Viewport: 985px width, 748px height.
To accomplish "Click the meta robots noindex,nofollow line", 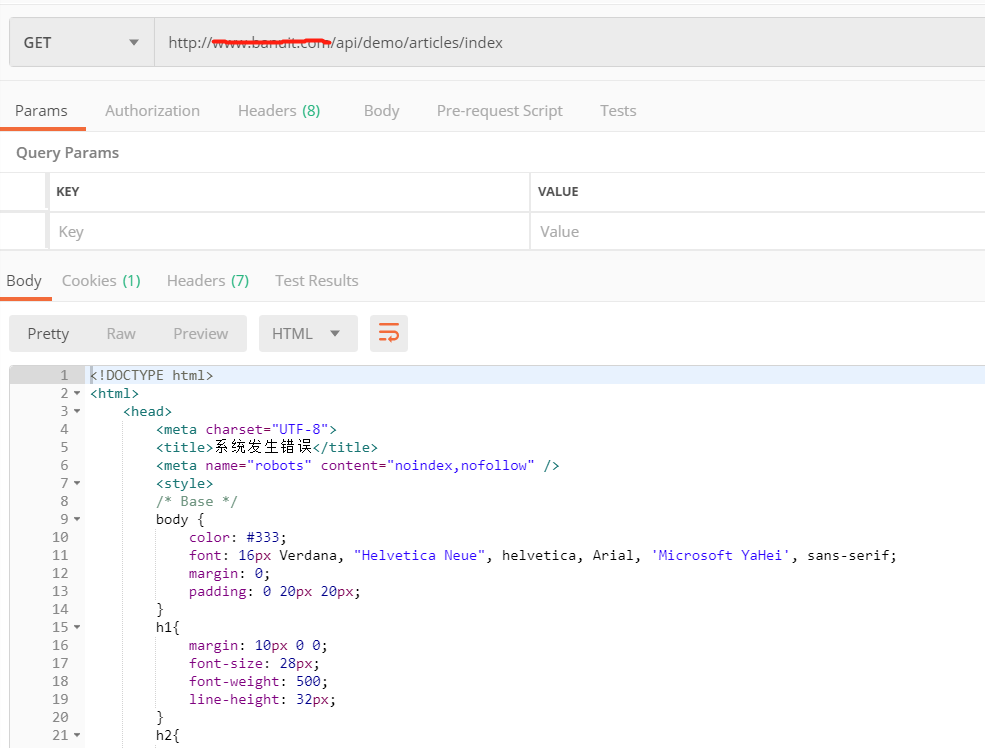I will click(357, 465).
